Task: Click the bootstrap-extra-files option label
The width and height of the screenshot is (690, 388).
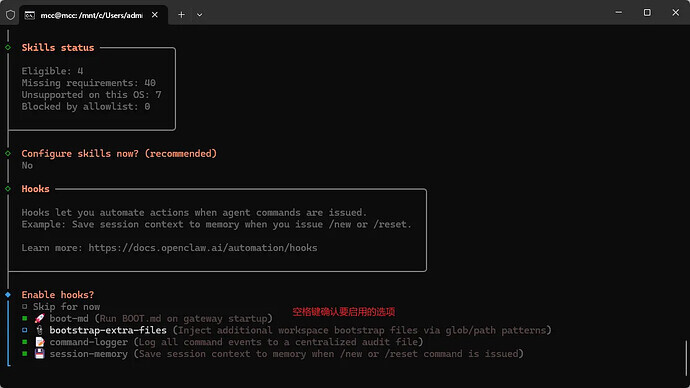Action: point(108,330)
